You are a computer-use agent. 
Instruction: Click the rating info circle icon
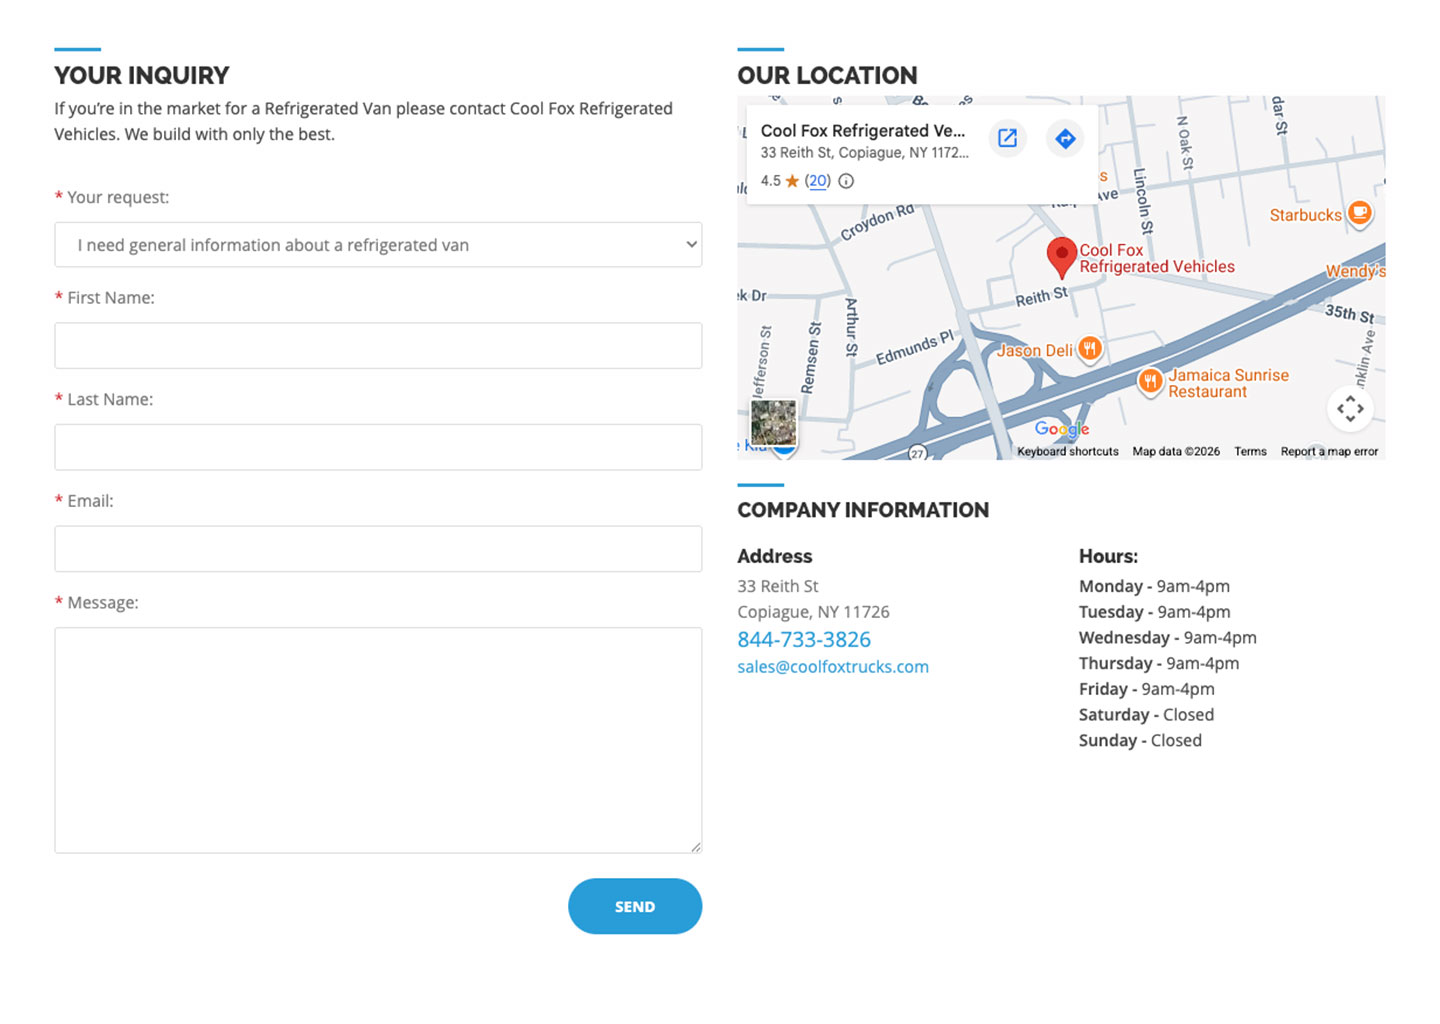coord(846,181)
